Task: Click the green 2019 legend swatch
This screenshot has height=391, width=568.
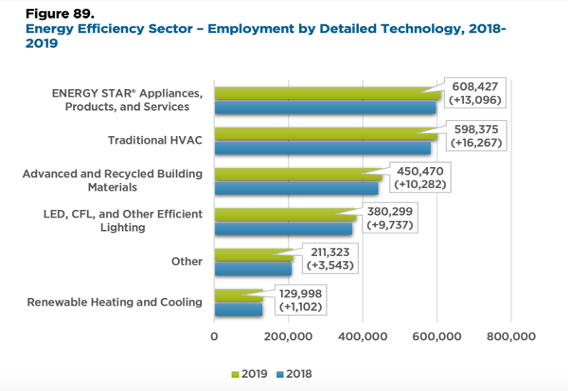Action: [x=235, y=374]
